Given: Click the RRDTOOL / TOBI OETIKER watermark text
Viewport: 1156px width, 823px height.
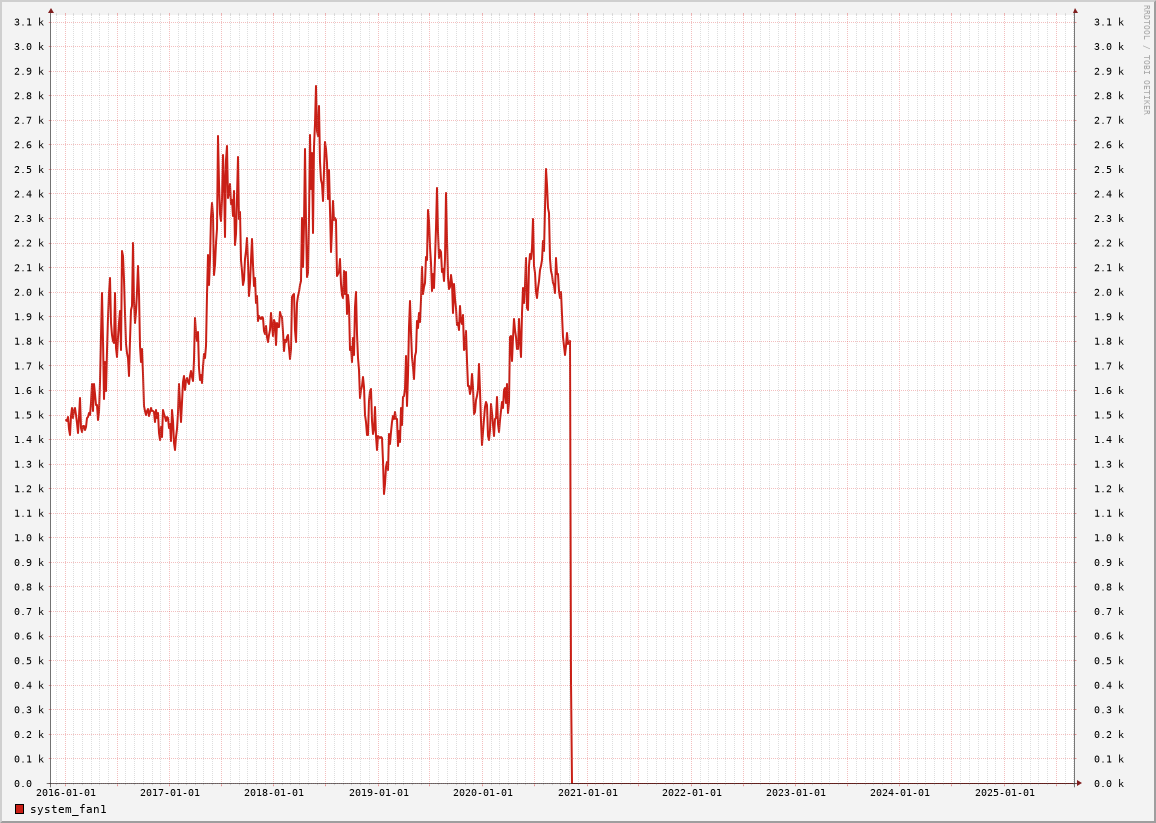Looking at the screenshot, I should [x=1147, y=60].
